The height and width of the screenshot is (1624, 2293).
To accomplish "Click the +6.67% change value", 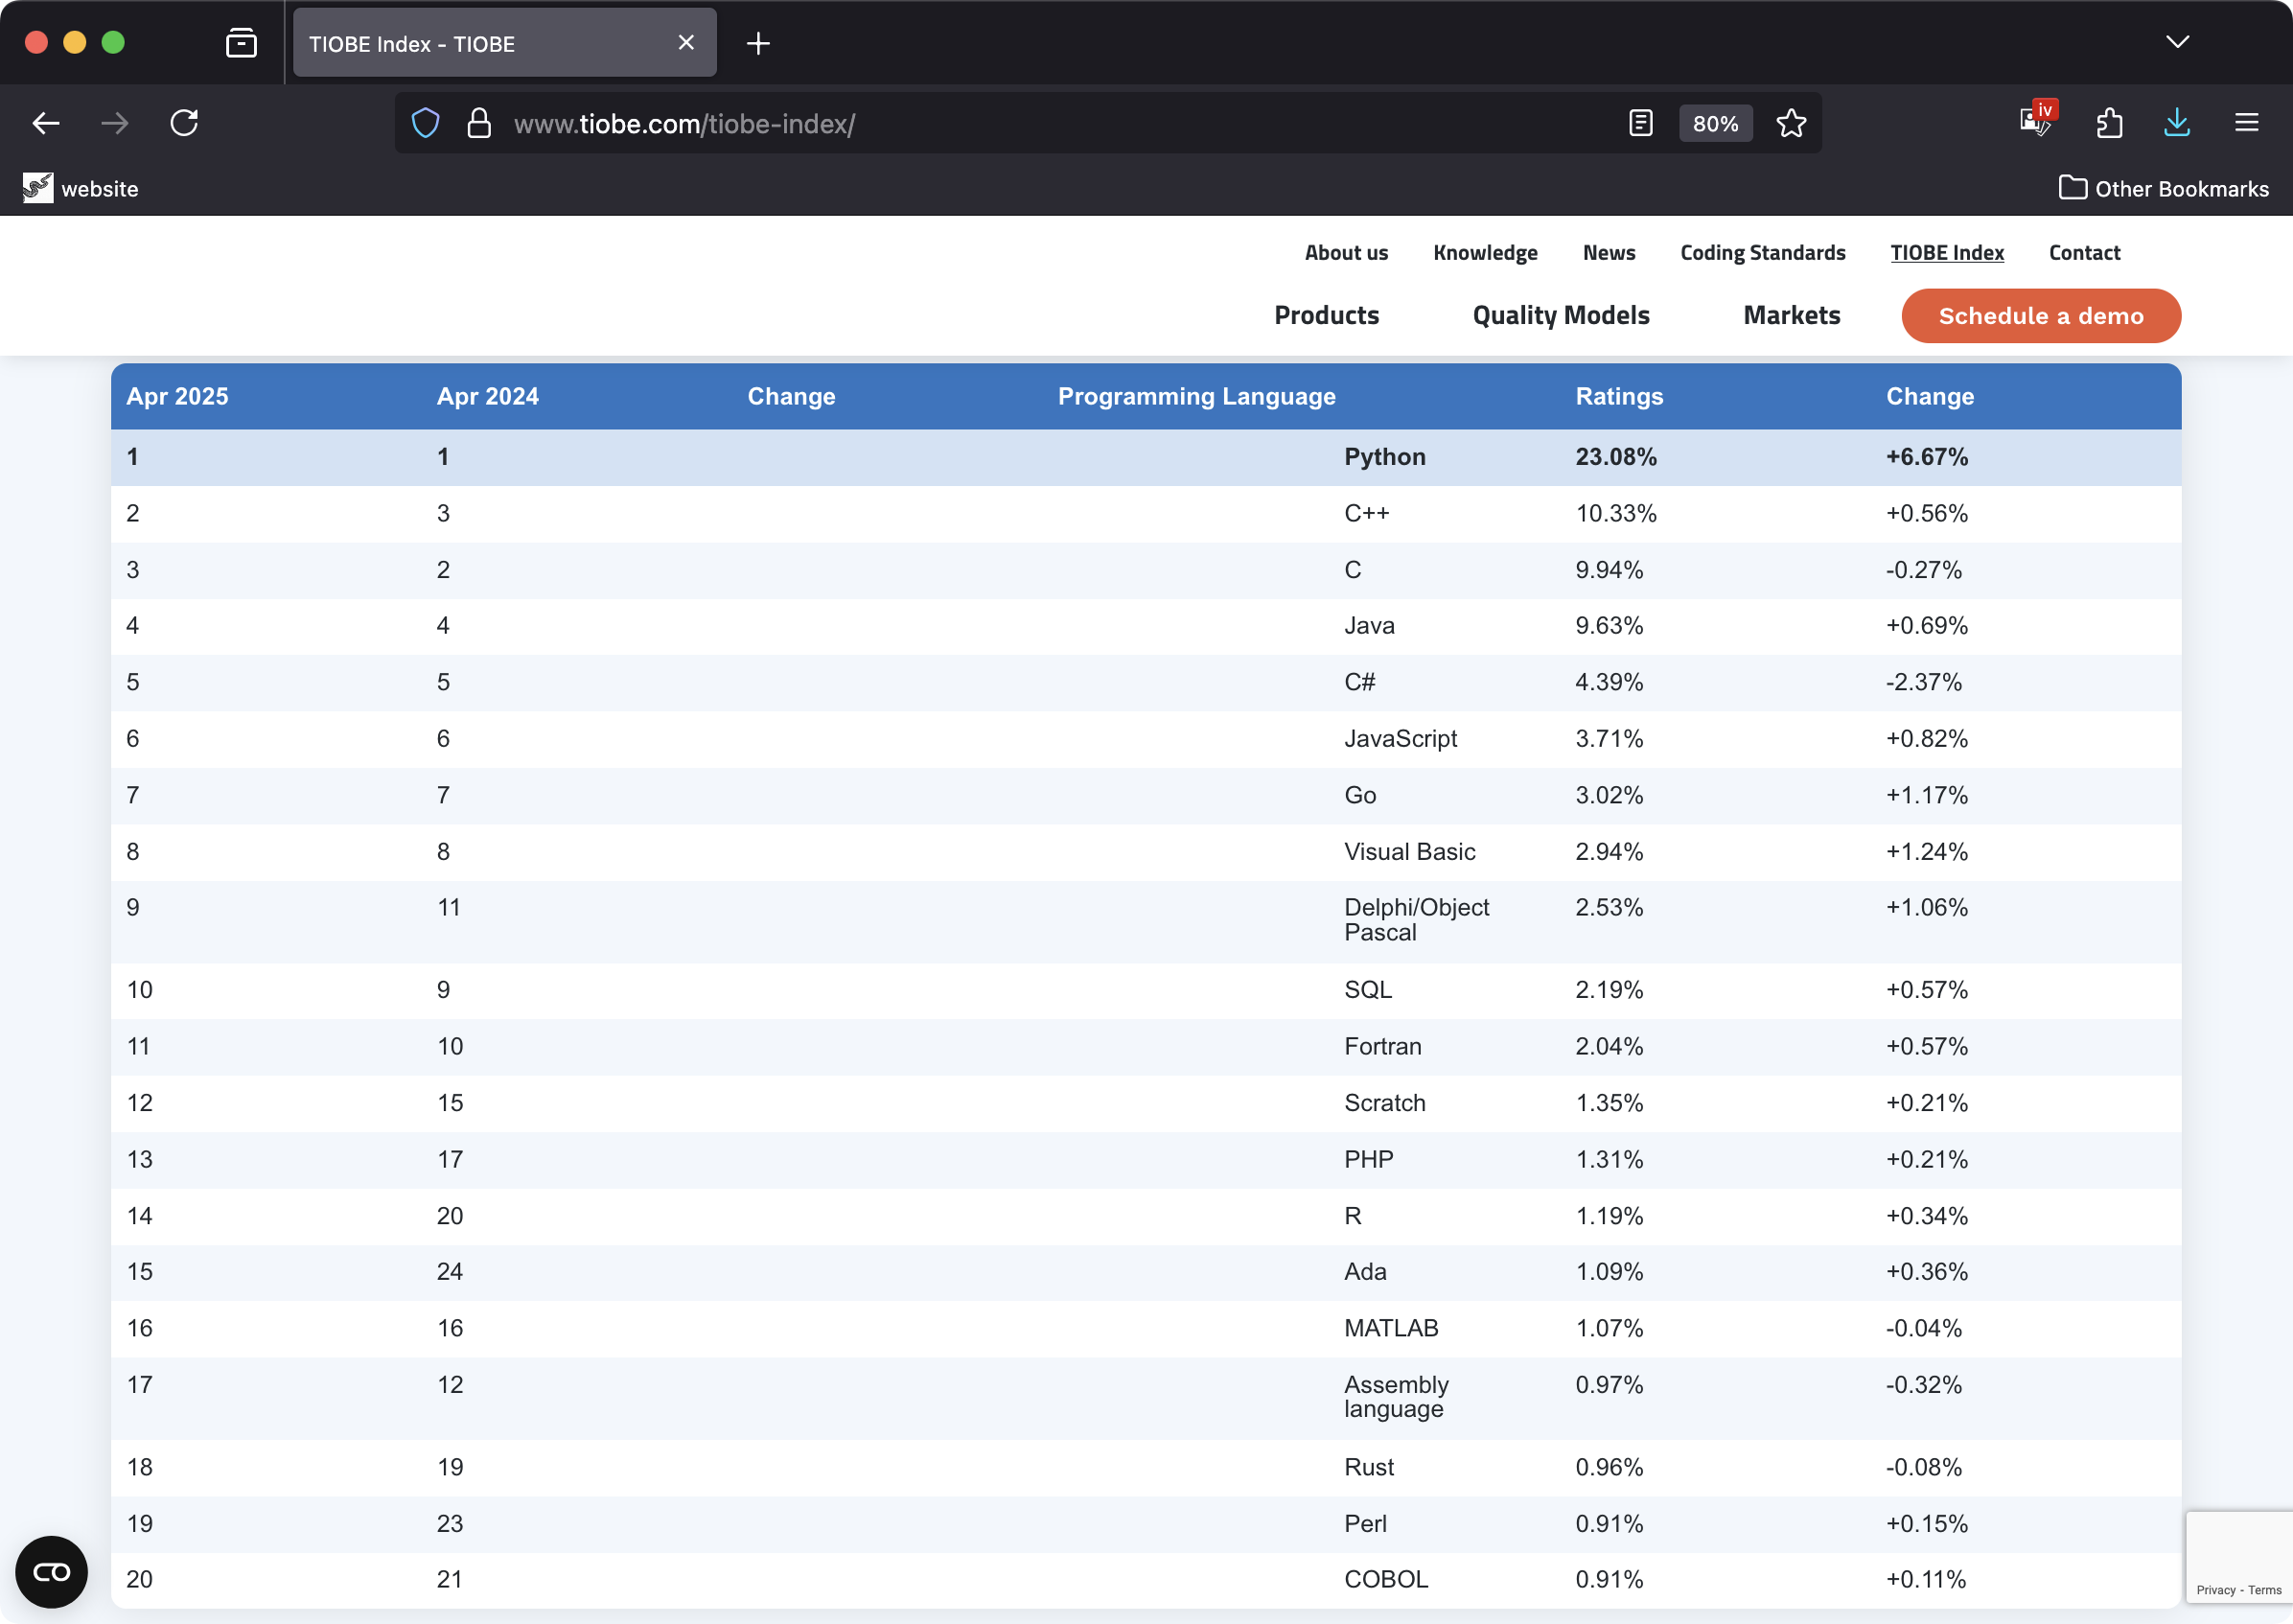I will coord(1927,457).
